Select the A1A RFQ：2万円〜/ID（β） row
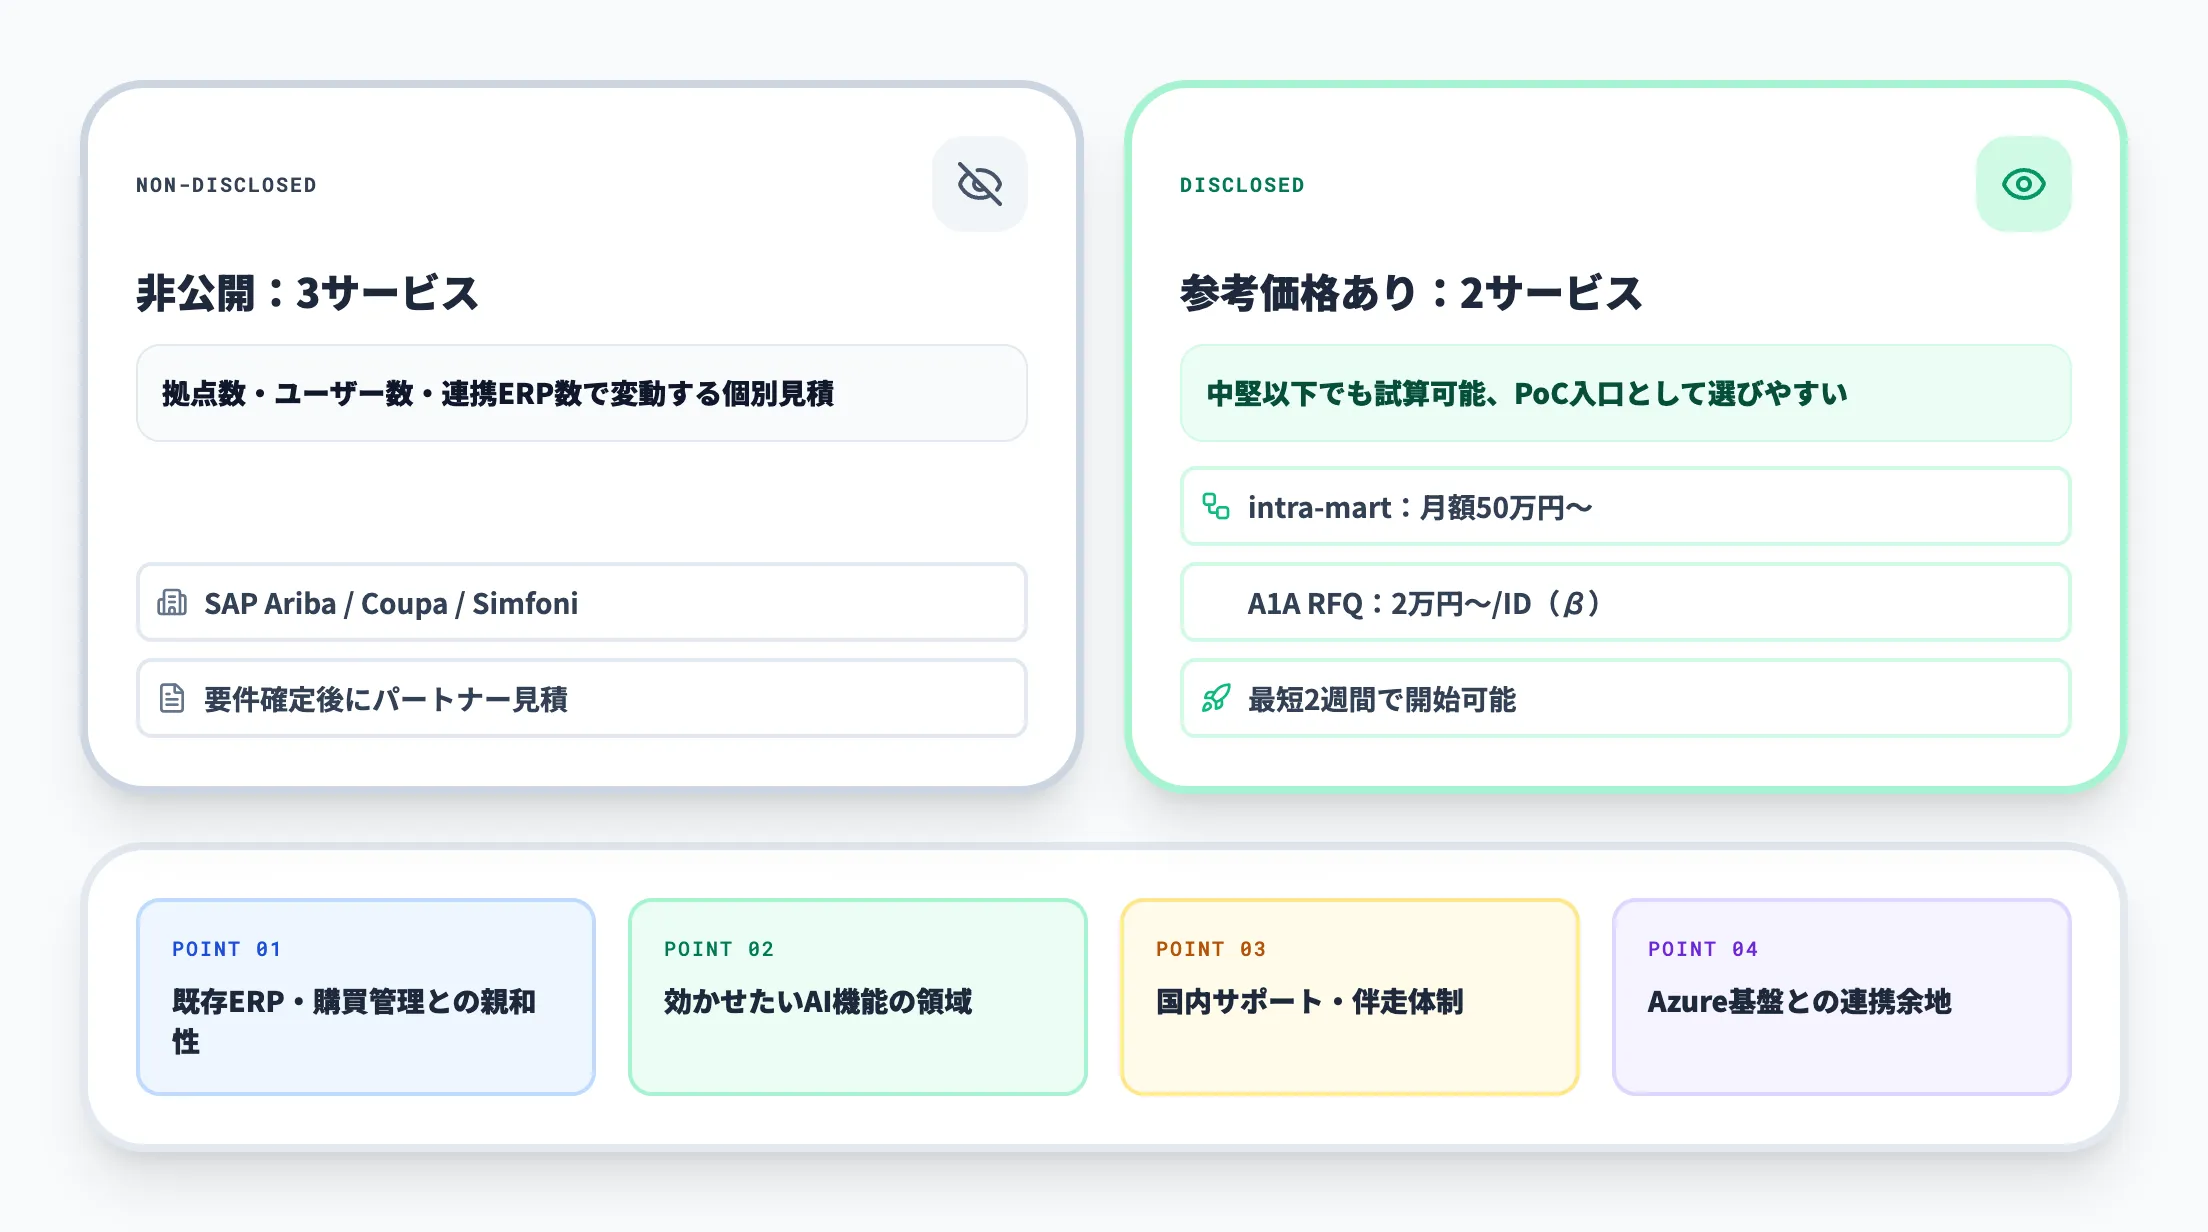This screenshot has width=2208, height=1232. click(x=1626, y=602)
